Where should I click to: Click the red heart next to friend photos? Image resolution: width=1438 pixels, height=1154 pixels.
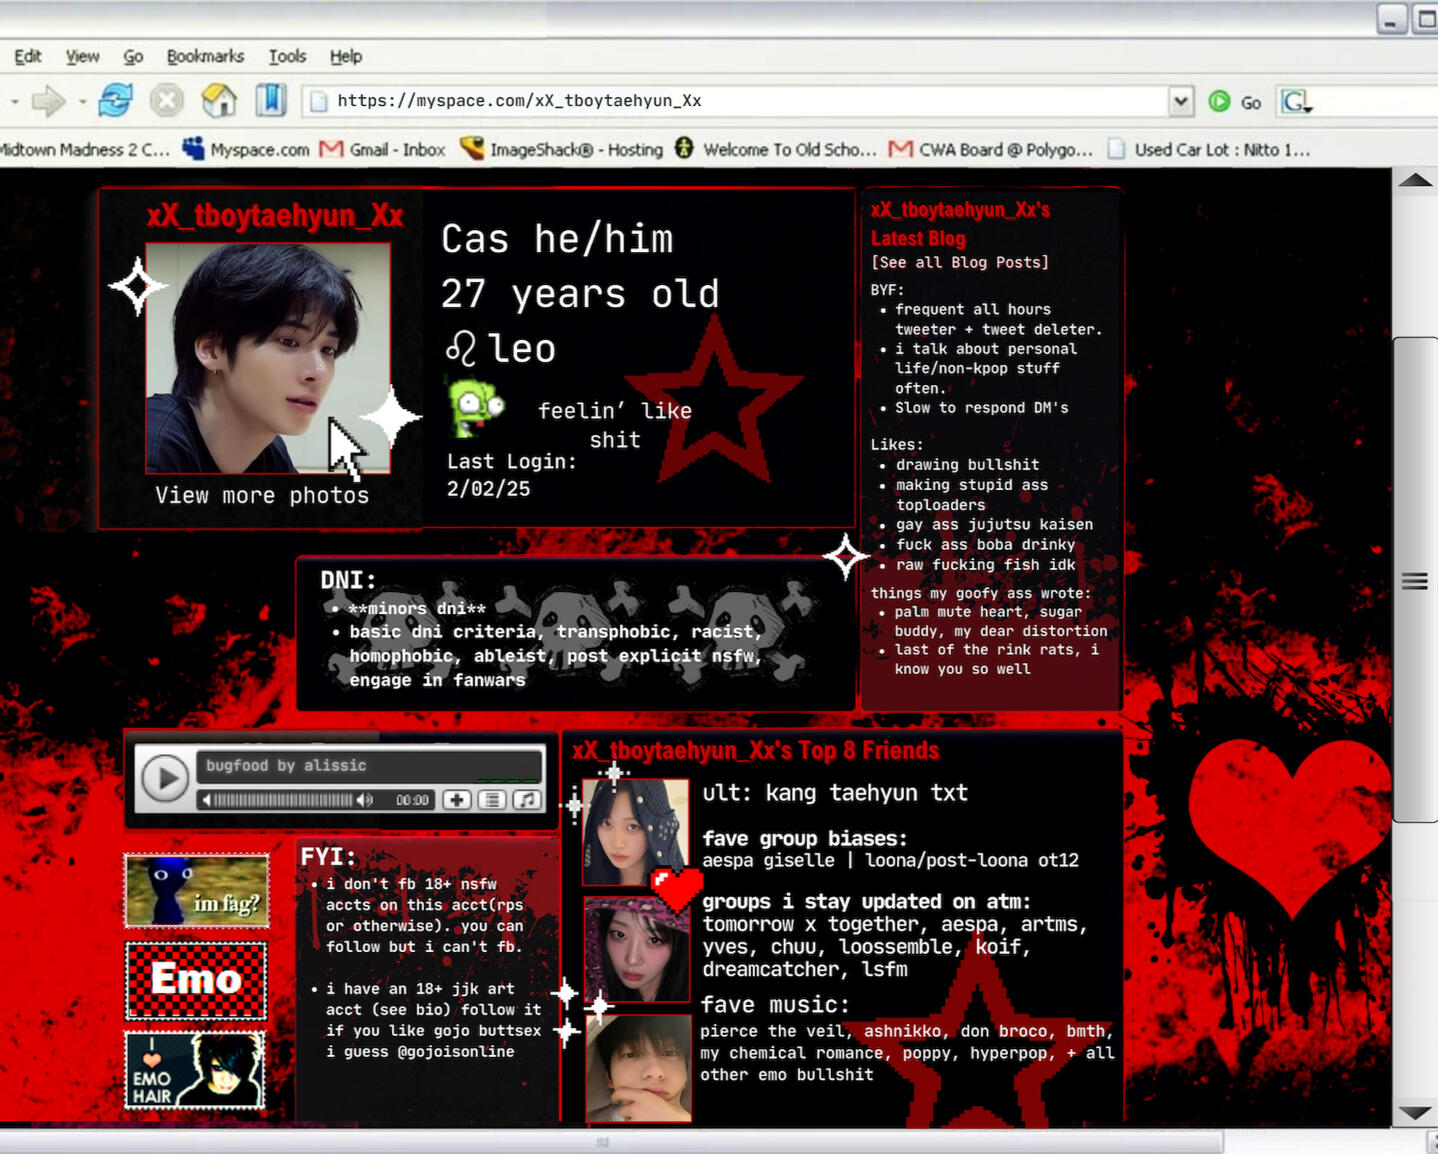tap(677, 888)
